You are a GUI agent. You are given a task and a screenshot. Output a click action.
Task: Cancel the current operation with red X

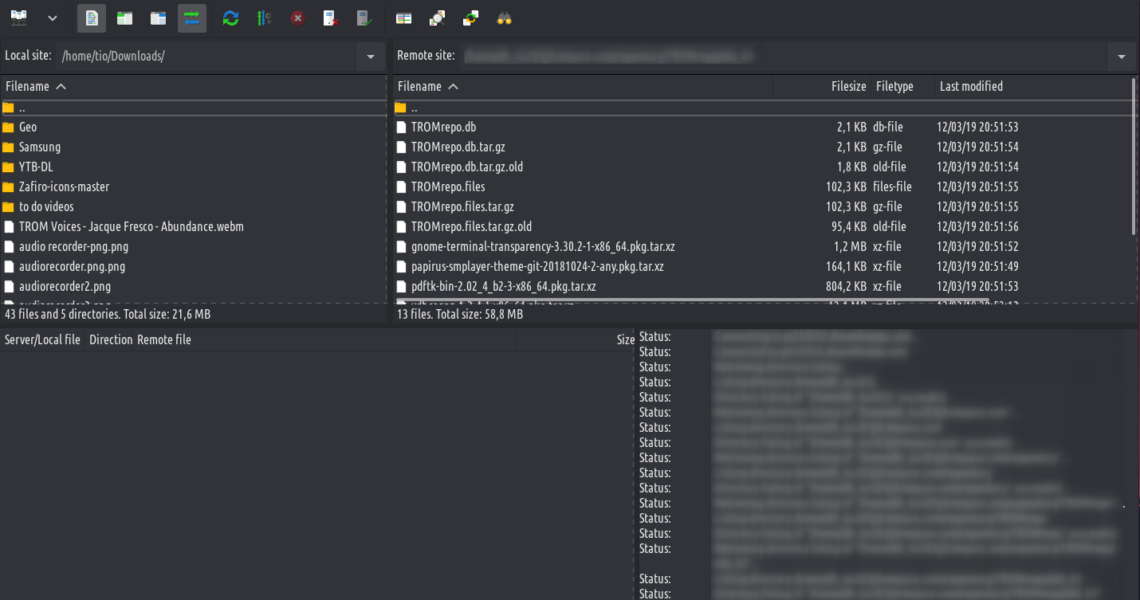[298, 18]
